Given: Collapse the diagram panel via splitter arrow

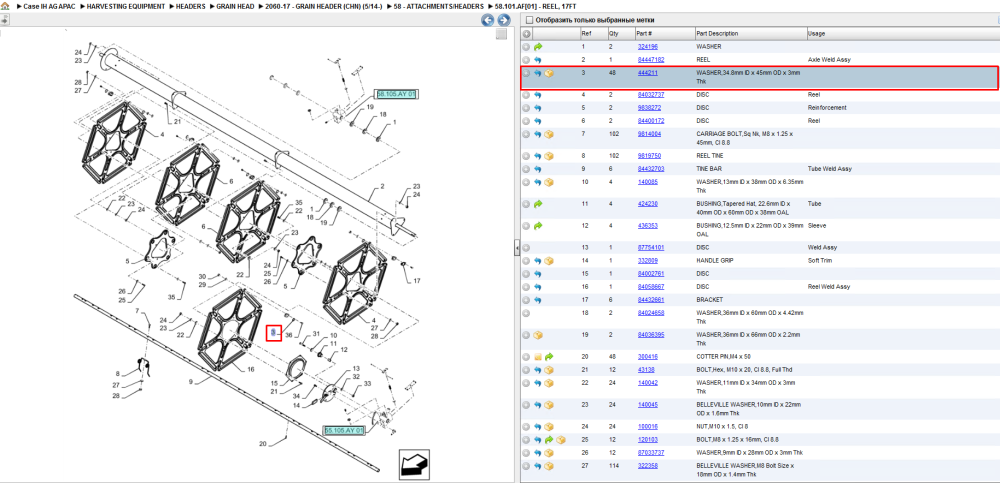Looking at the screenshot, I should (x=517, y=249).
